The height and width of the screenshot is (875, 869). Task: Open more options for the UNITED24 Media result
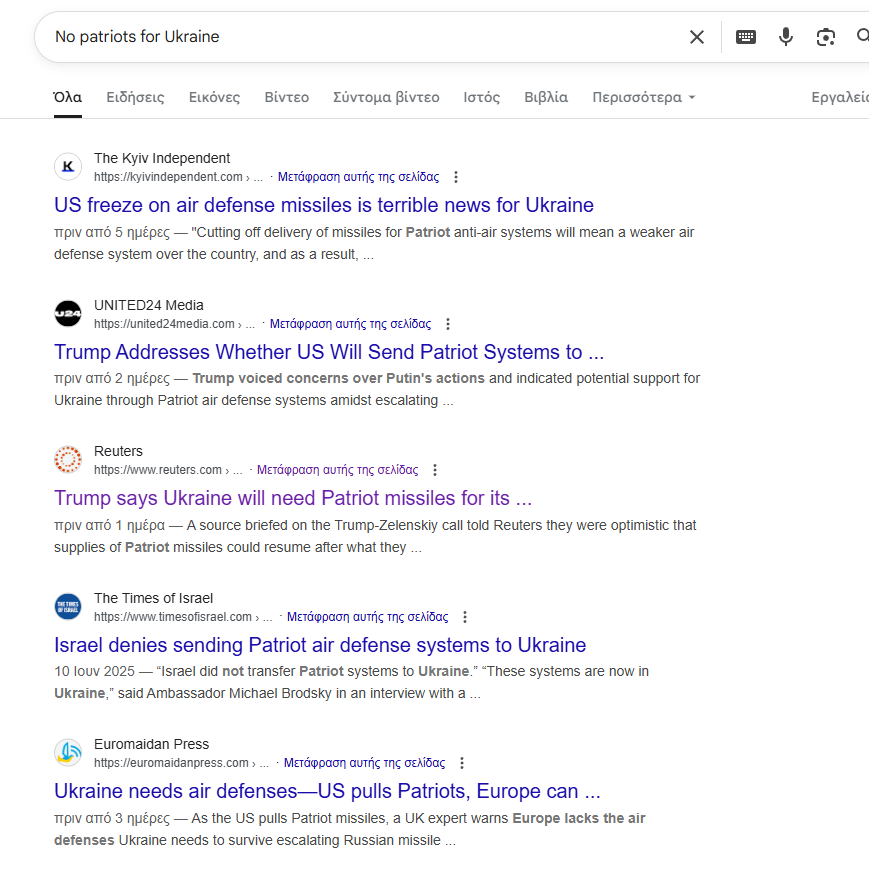pyautogui.click(x=448, y=324)
